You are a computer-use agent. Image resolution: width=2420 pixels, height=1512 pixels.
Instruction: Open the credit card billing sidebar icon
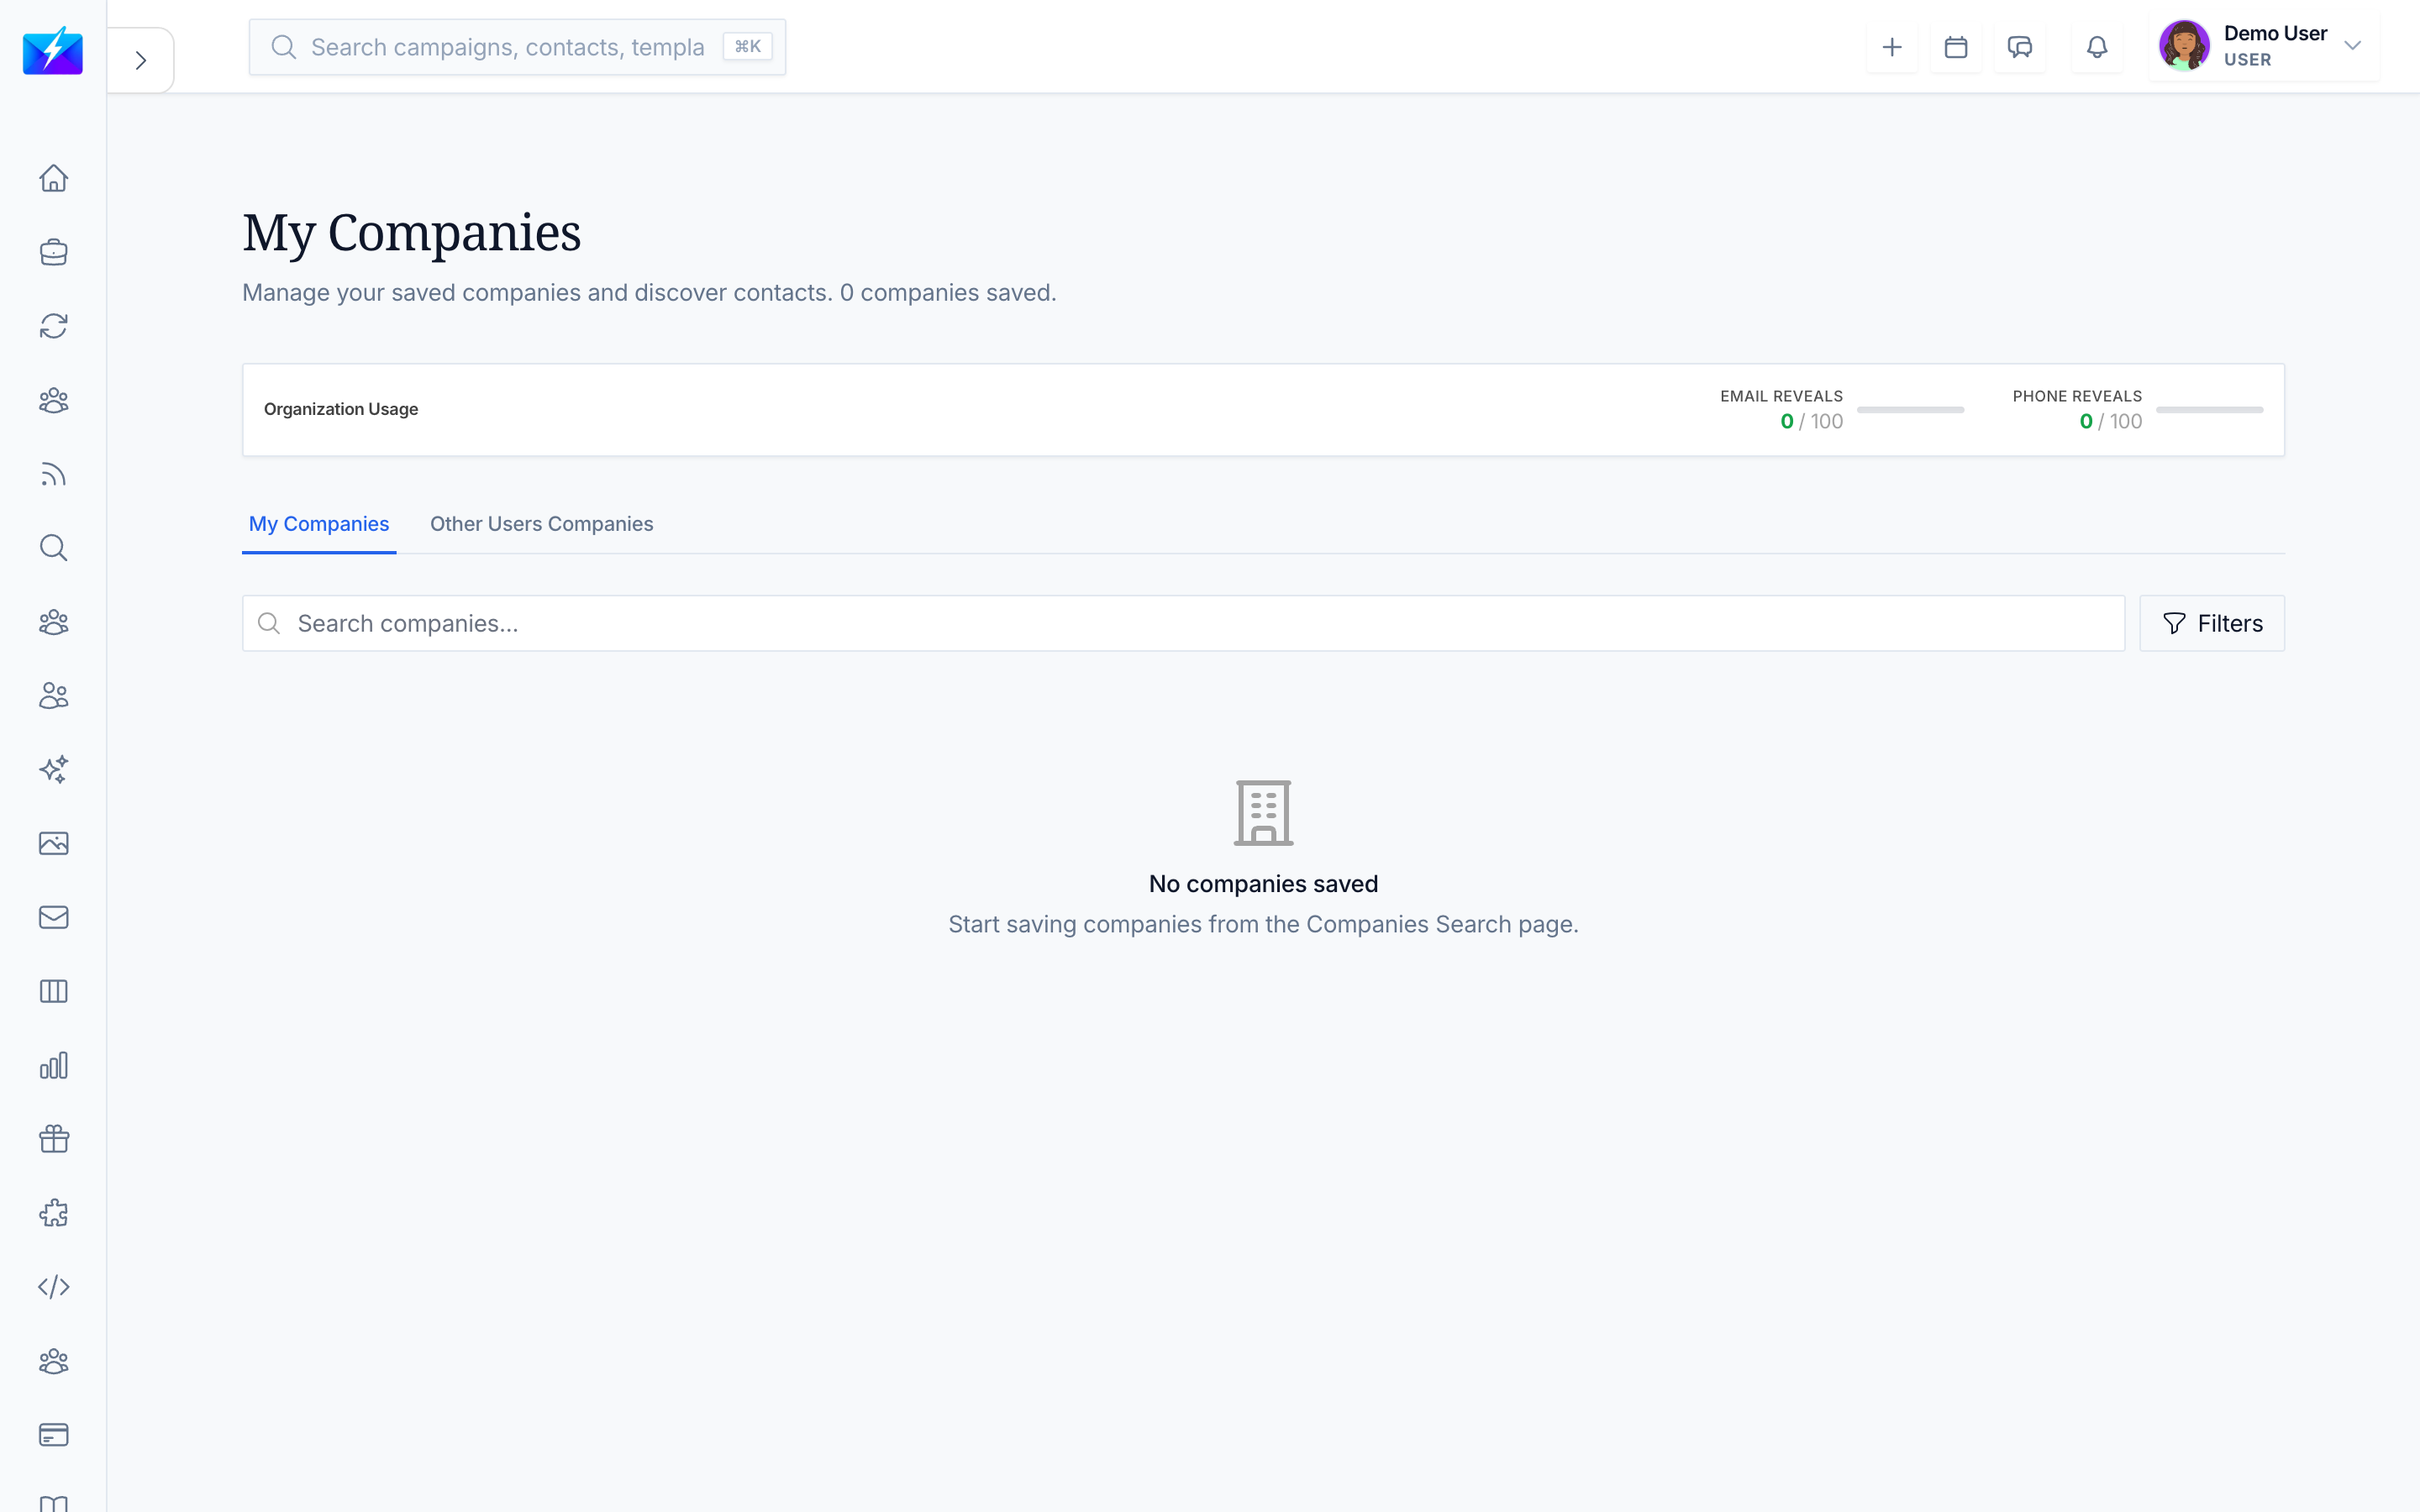tap(54, 1435)
